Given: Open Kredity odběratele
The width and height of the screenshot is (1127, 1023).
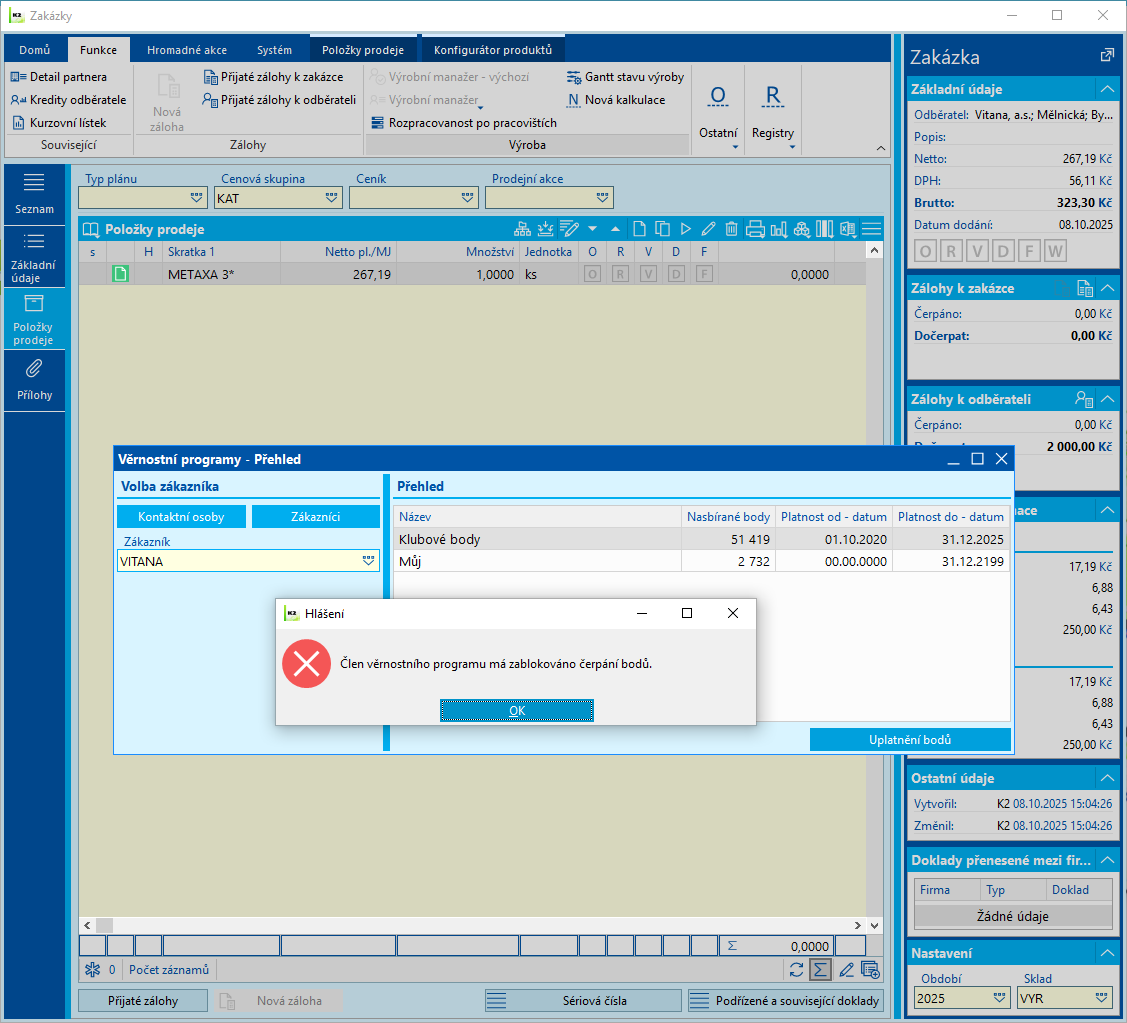Looking at the screenshot, I should pyautogui.click(x=68, y=100).
